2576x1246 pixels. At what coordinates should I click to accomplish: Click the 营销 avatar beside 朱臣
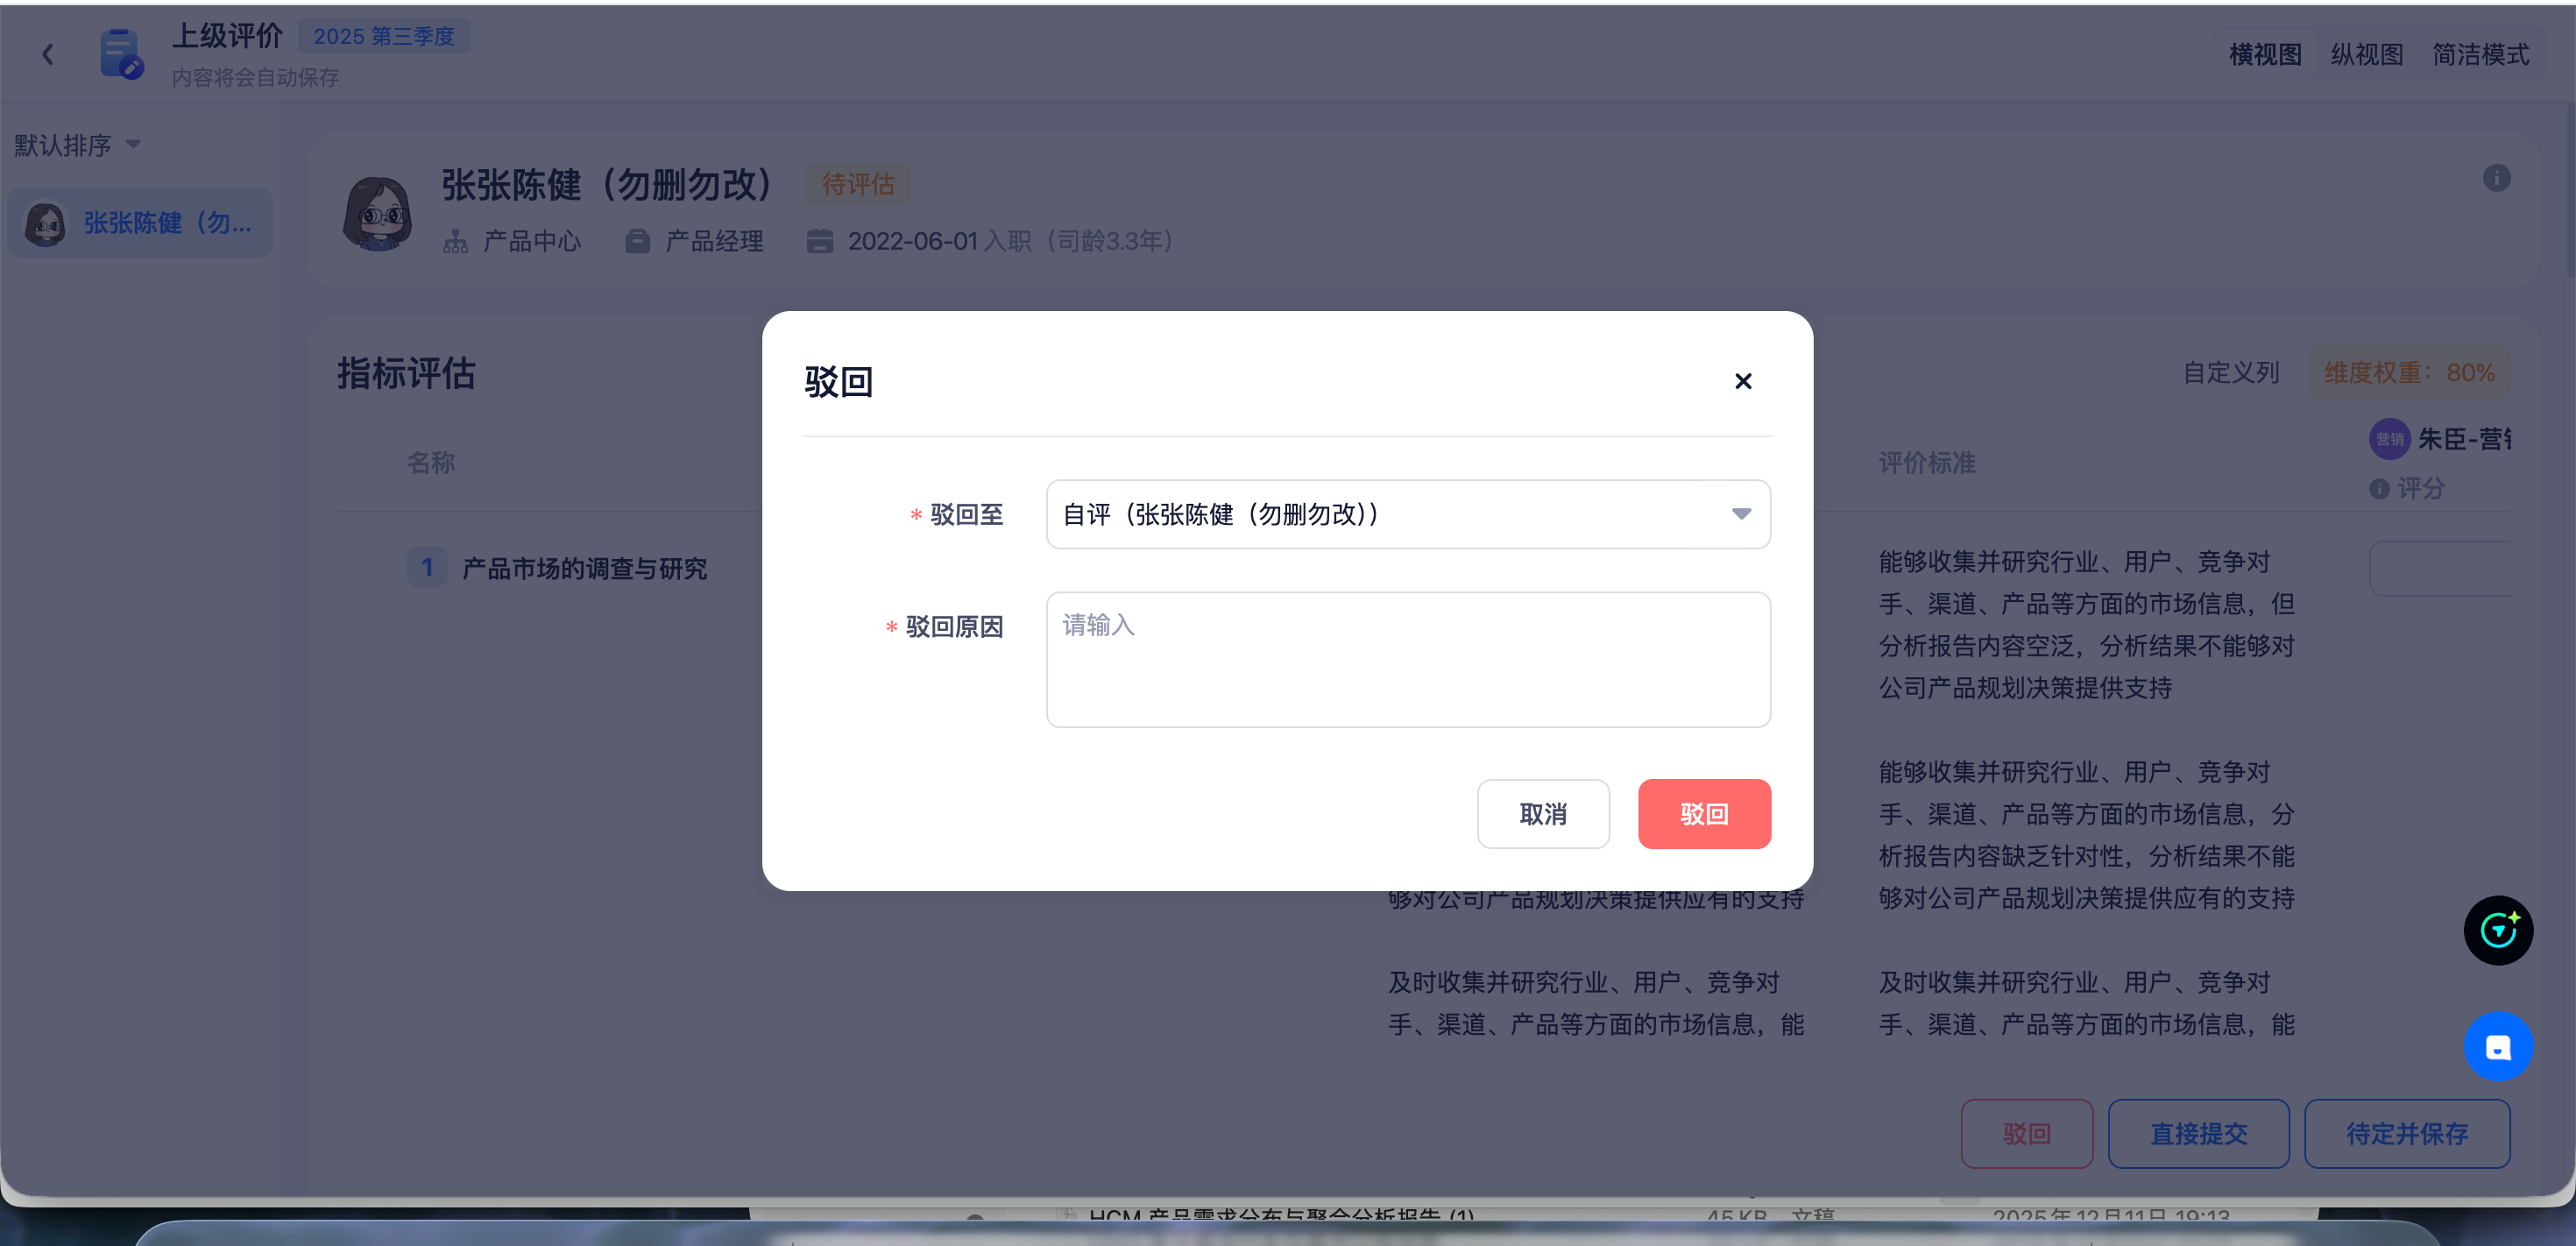(x=2389, y=439)
